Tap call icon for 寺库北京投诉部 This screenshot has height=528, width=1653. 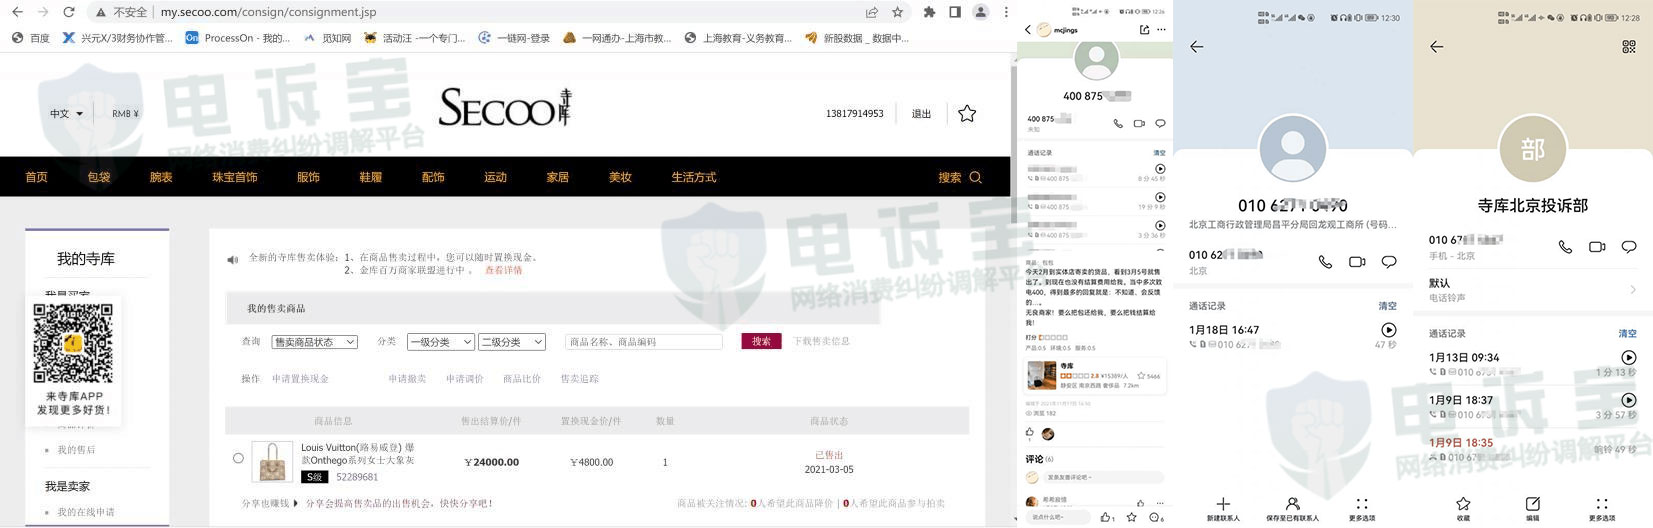coord(1565,246)
